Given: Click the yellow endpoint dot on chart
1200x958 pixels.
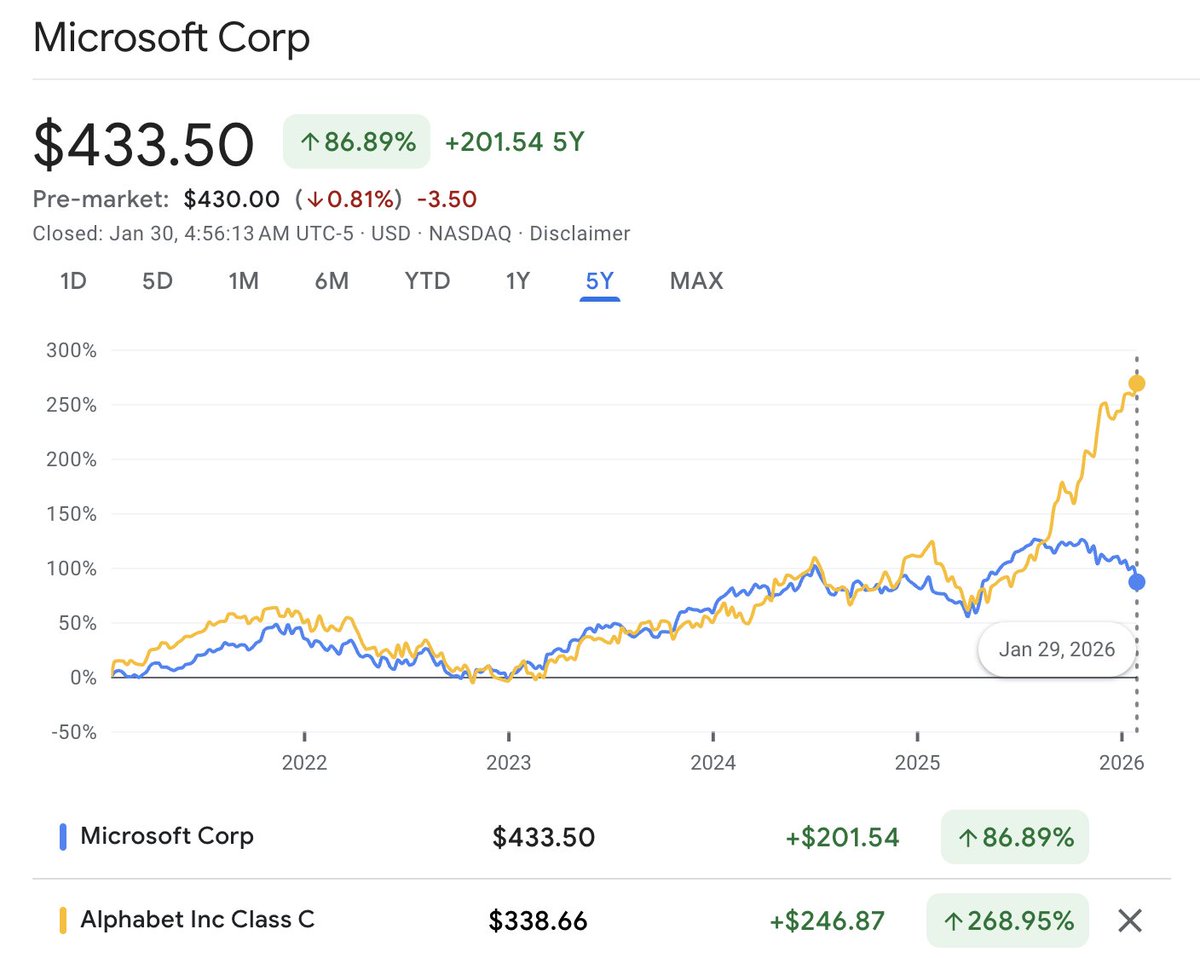Looking at the screenshot, I should tap(1137, 384).
